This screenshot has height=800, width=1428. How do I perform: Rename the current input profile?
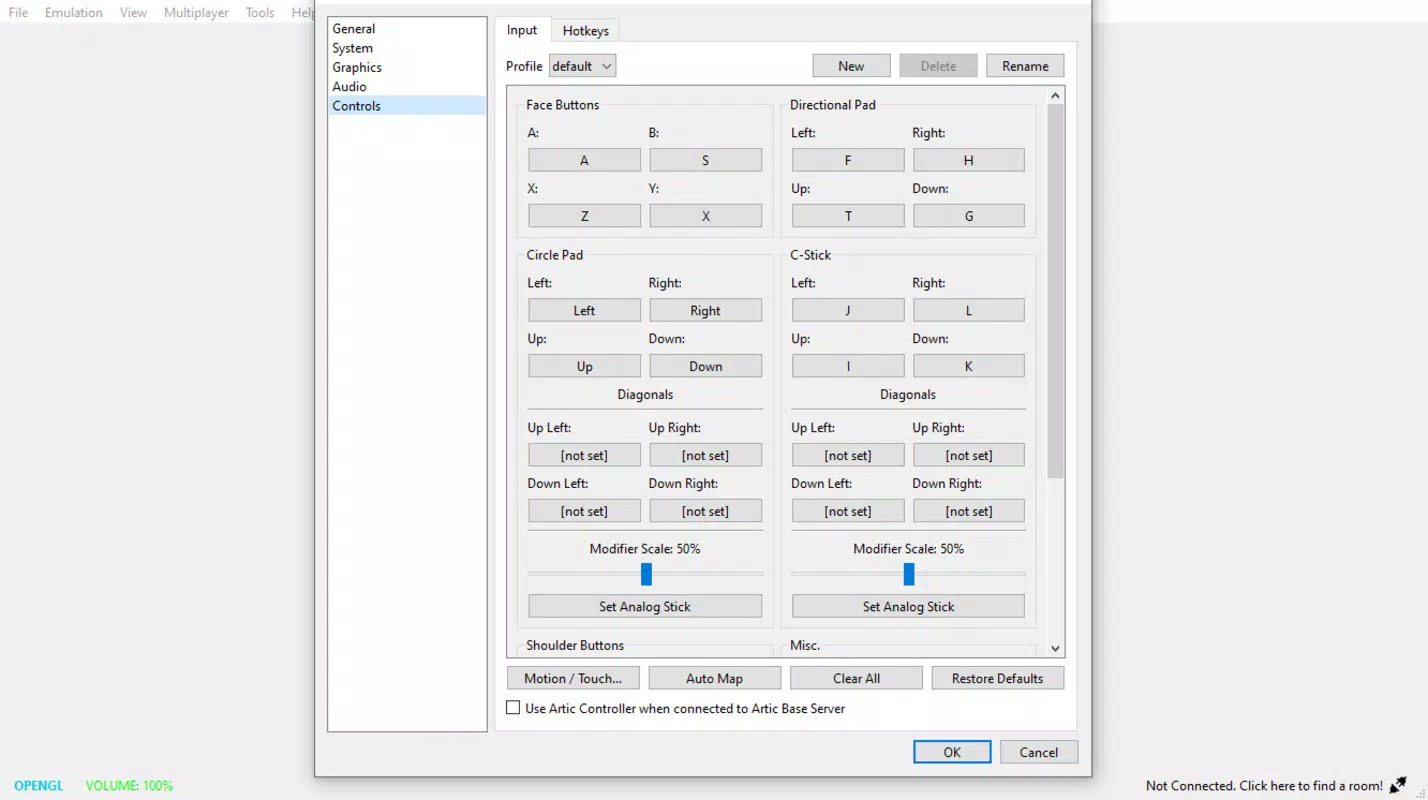click(1025, 66)
